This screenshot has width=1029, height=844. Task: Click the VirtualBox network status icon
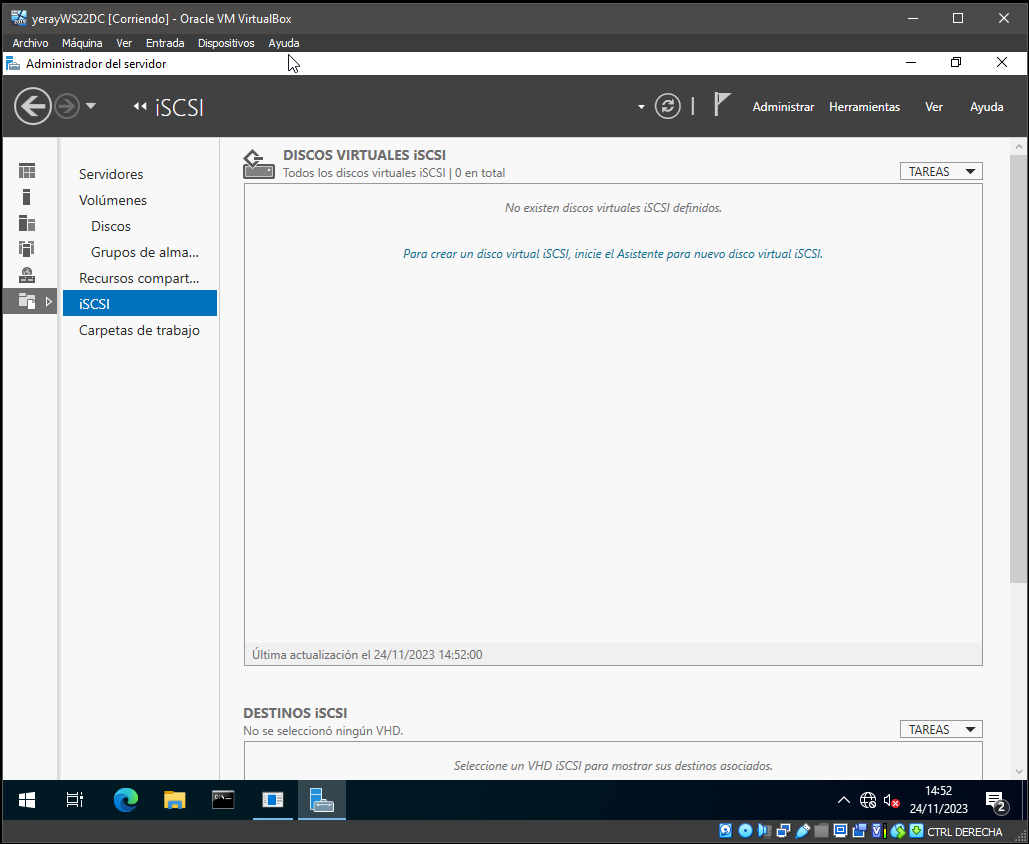coord(783,831)
